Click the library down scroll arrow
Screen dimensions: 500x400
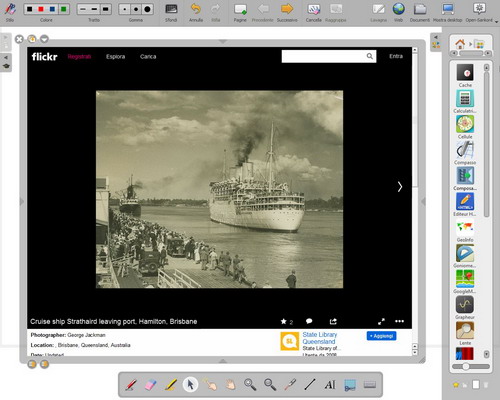[487, 354]
